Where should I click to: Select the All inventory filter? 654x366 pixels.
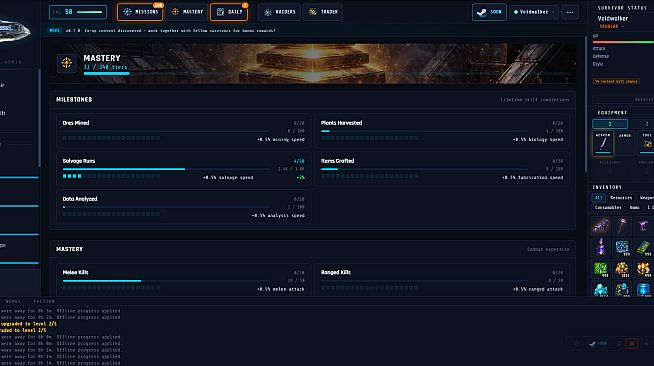coord(599,198)
